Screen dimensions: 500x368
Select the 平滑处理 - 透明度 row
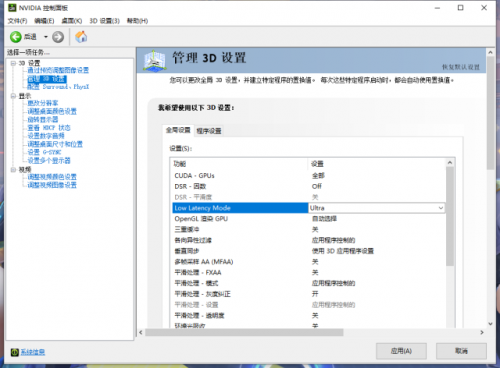click(309, 316)
